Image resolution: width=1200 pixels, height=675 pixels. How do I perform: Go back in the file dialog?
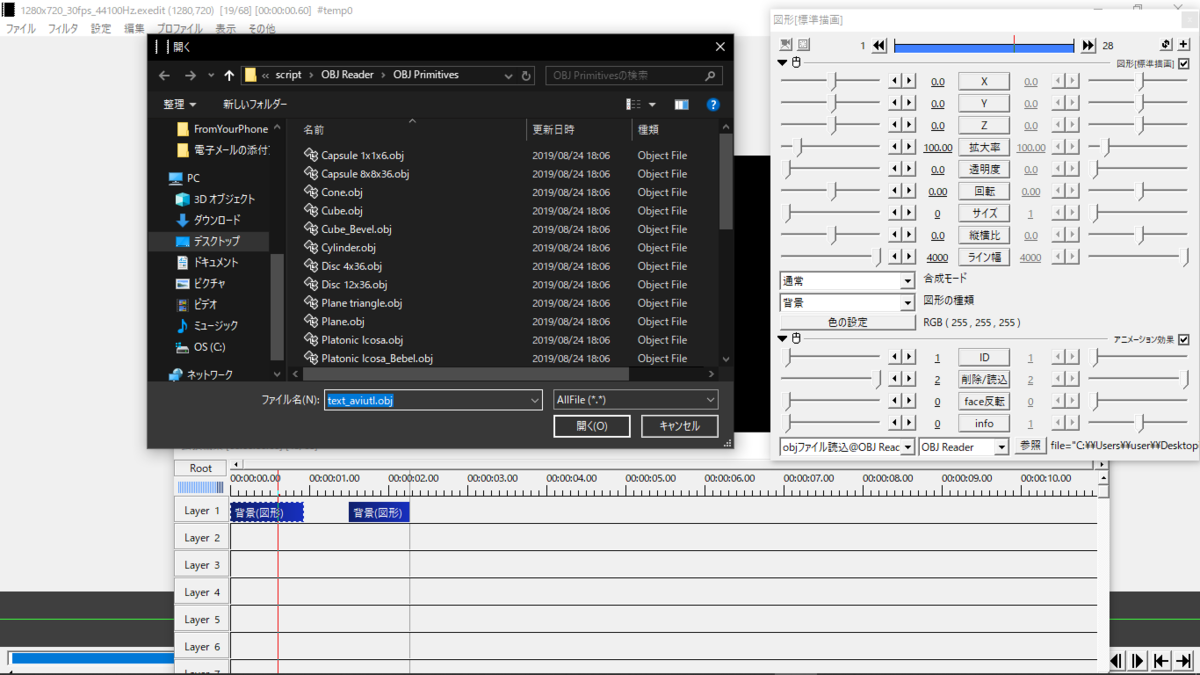click(165, 75)
